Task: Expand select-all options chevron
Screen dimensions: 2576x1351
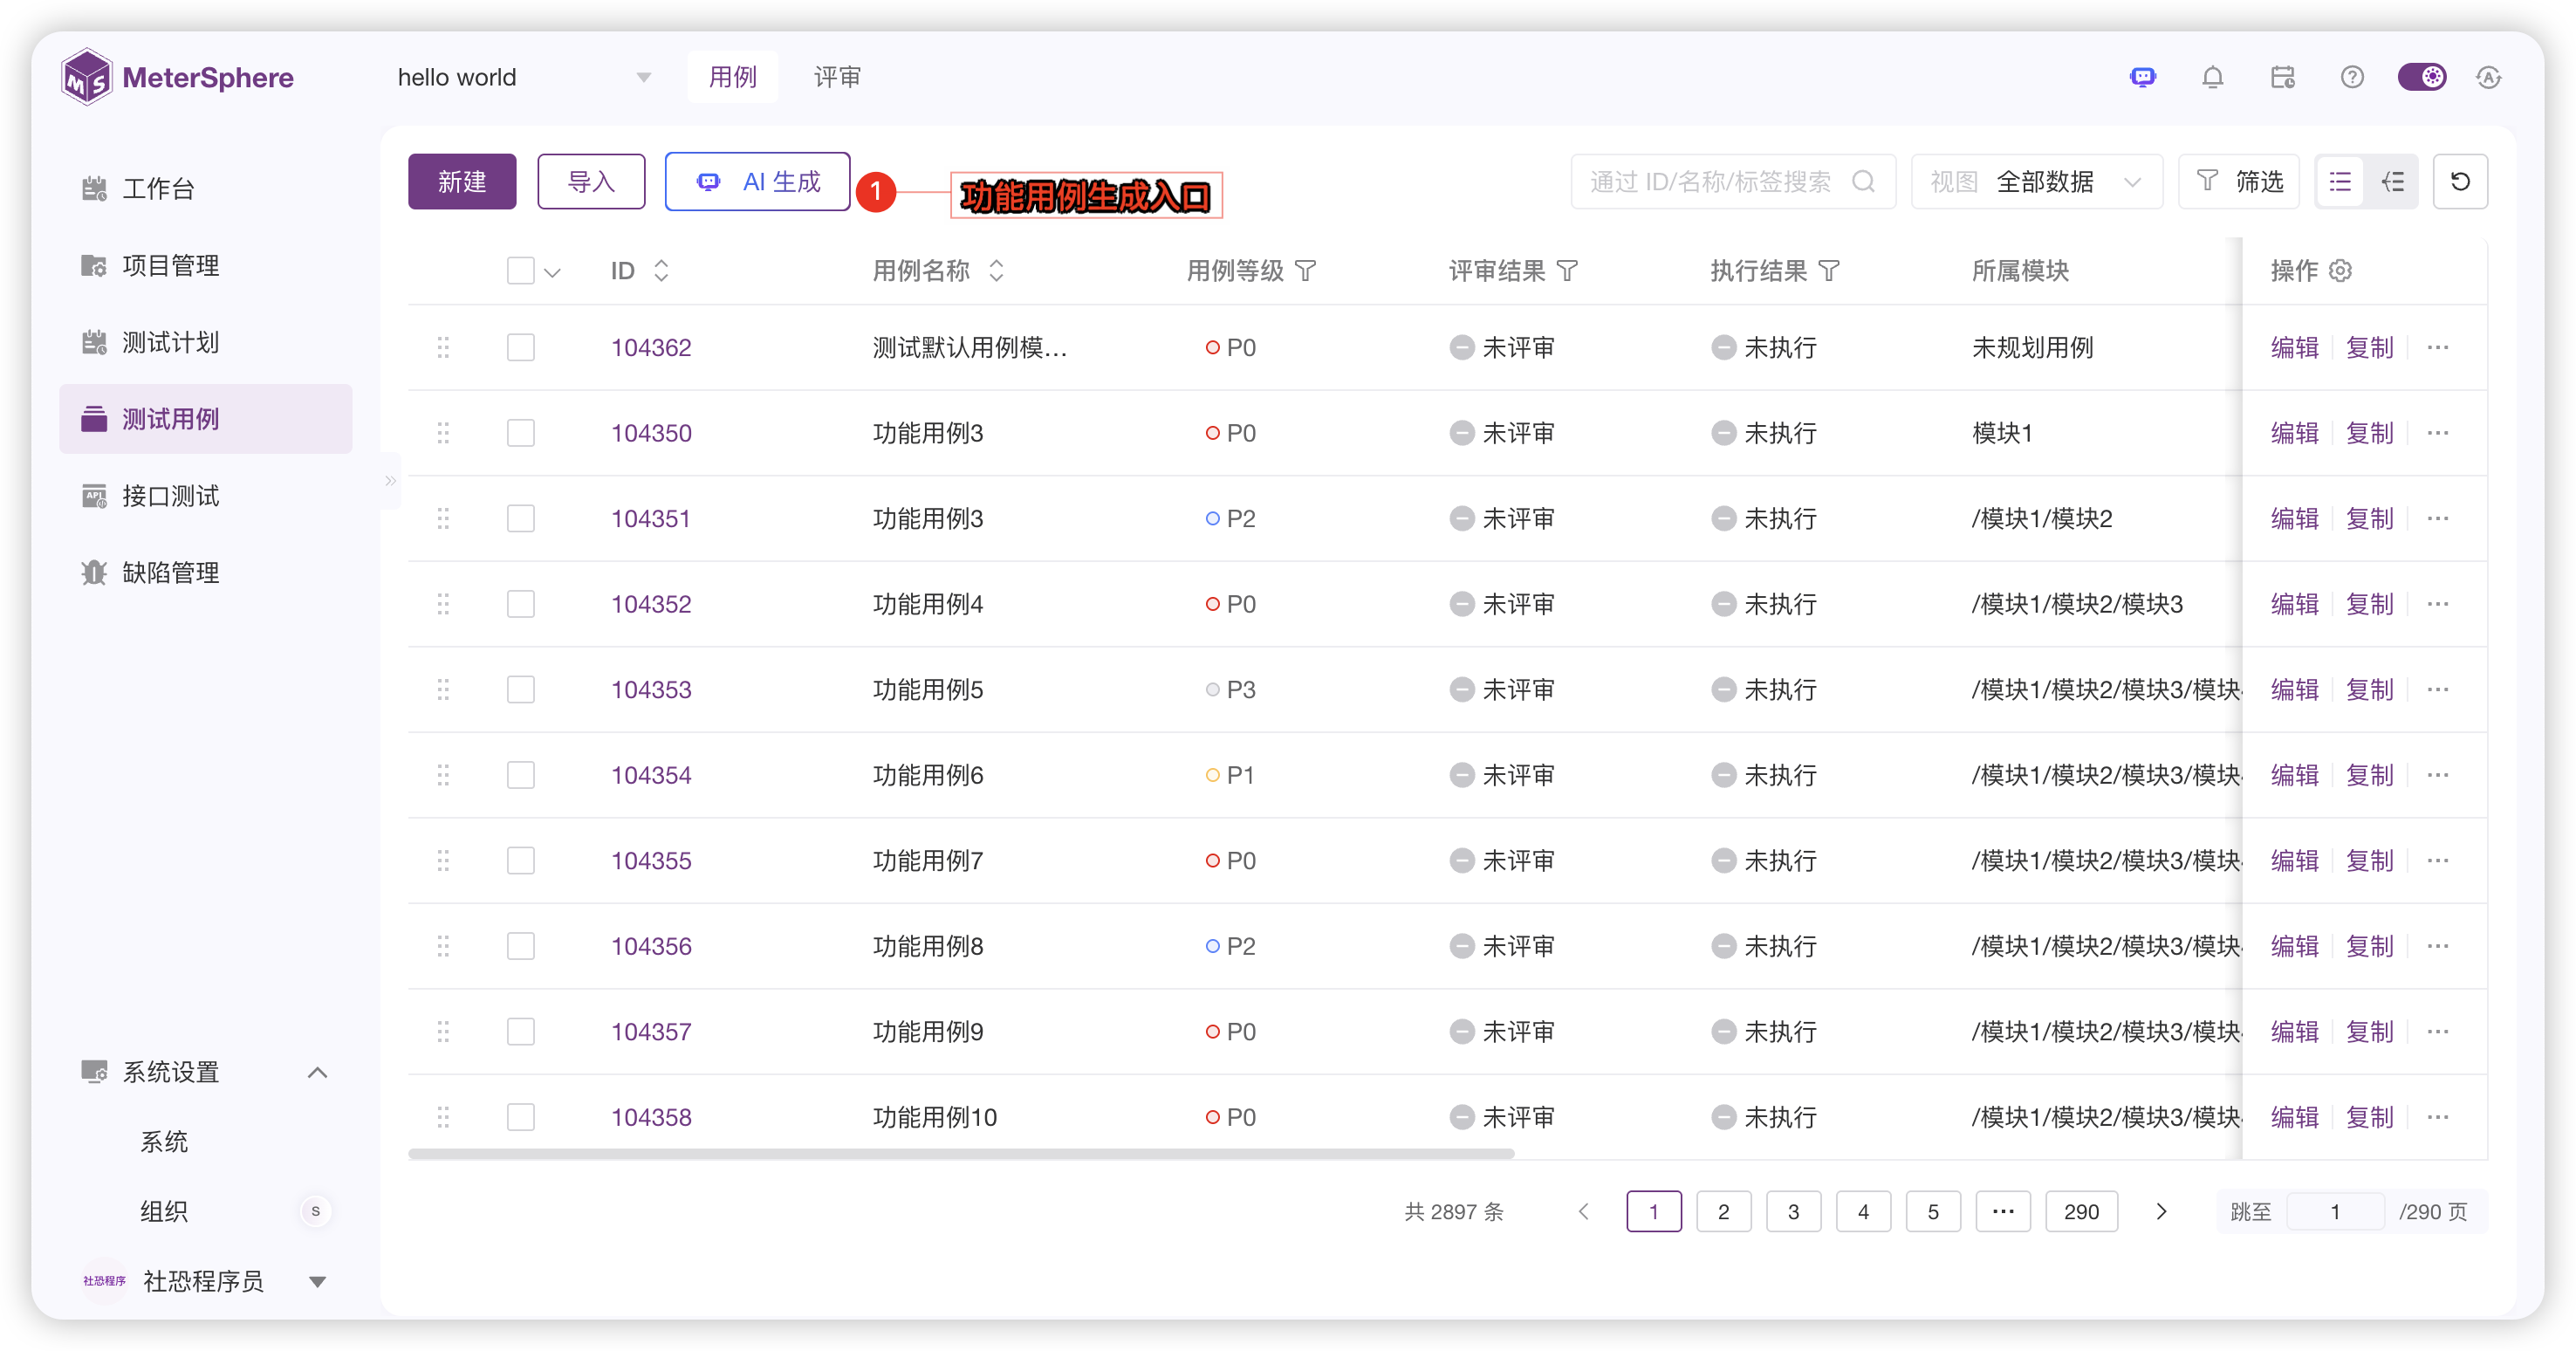Action: tap(552, 272)
